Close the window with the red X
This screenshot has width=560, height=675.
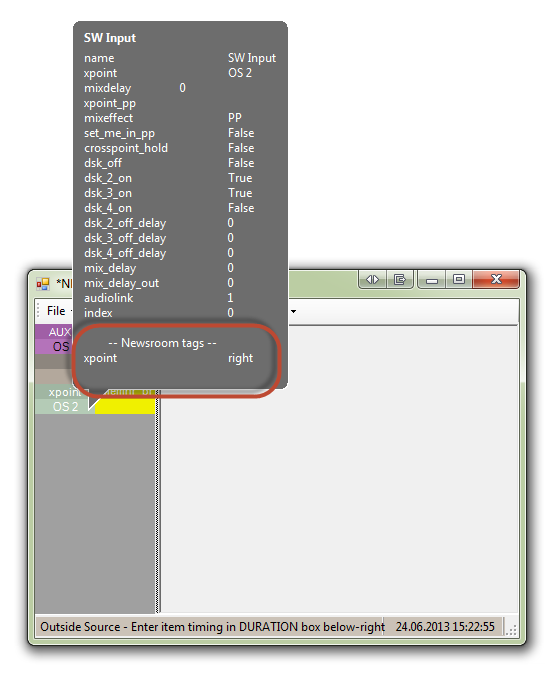pos(496,279)
